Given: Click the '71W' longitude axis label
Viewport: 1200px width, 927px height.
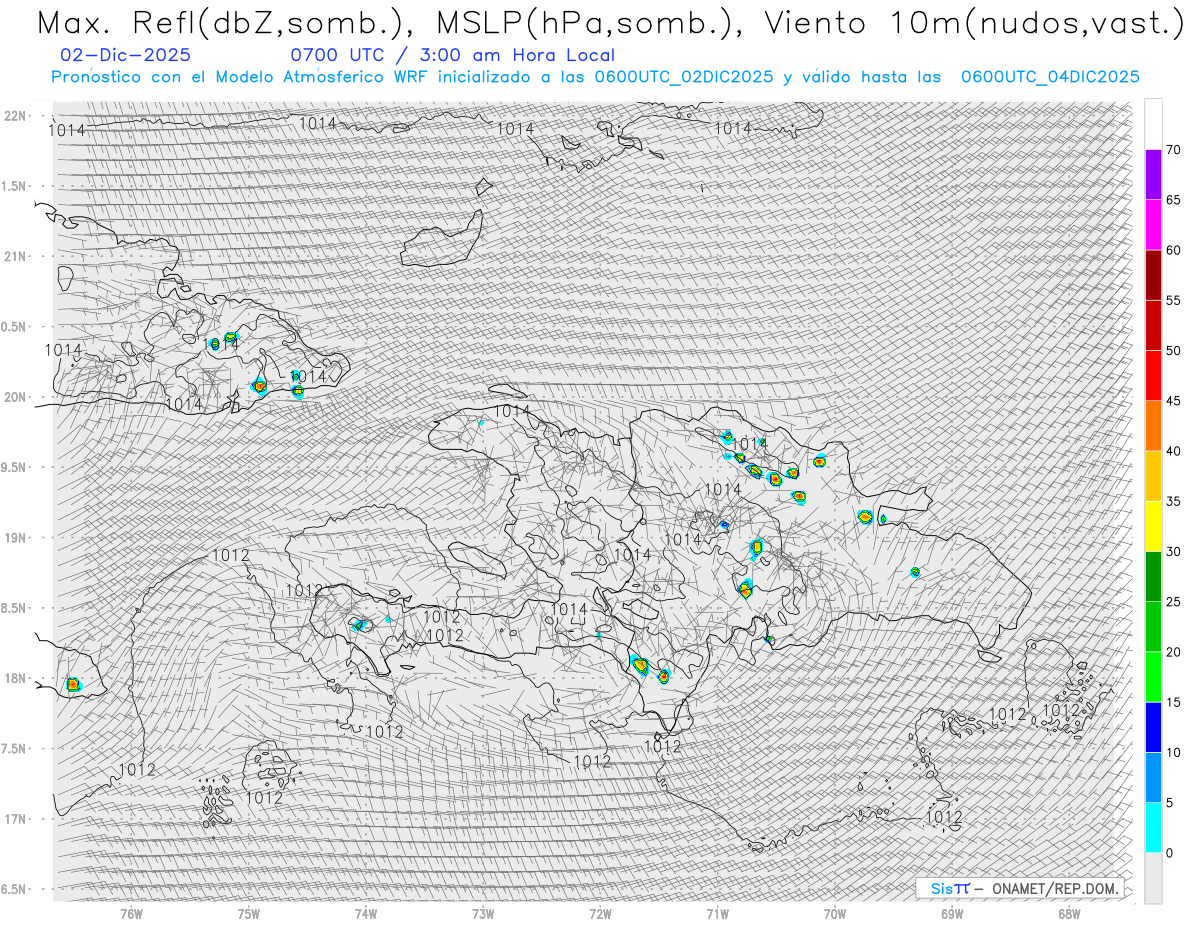Looking at the screenshot, I should click(x=717, y=912).
